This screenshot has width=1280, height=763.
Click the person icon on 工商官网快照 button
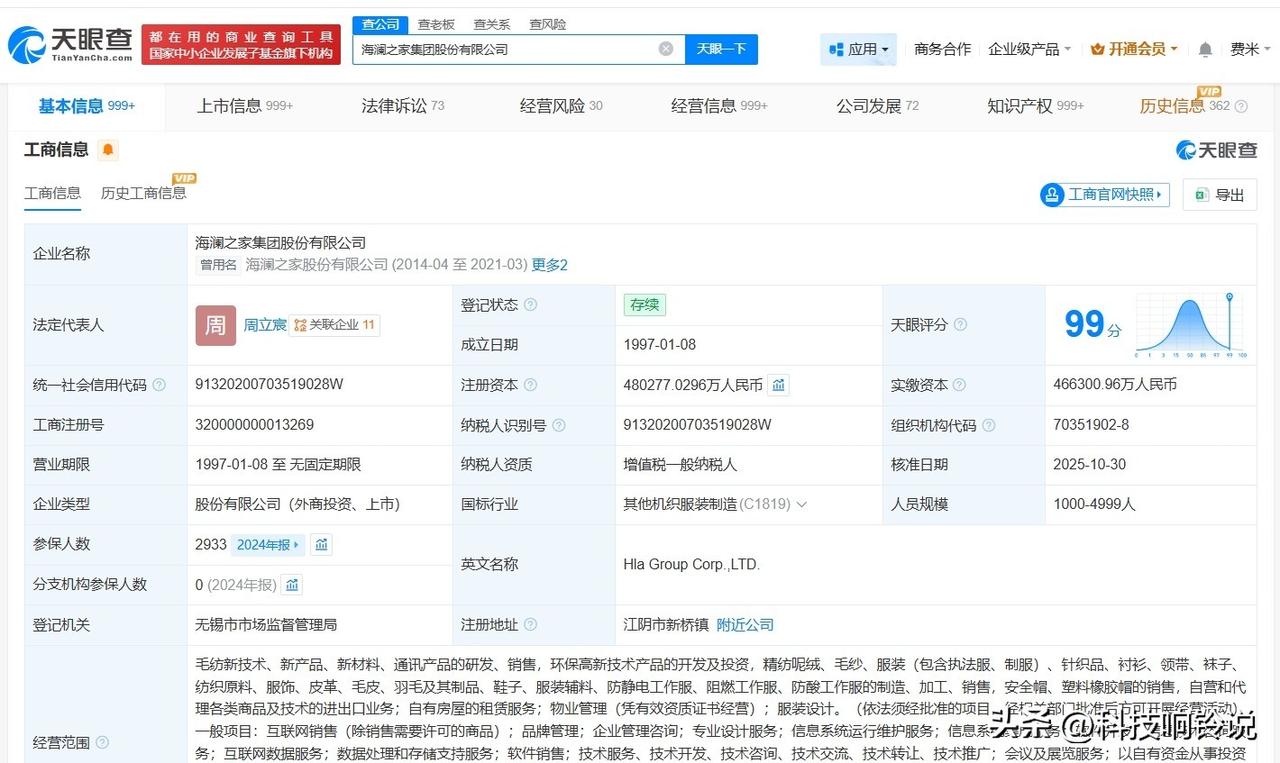(x=1052, y=195)
